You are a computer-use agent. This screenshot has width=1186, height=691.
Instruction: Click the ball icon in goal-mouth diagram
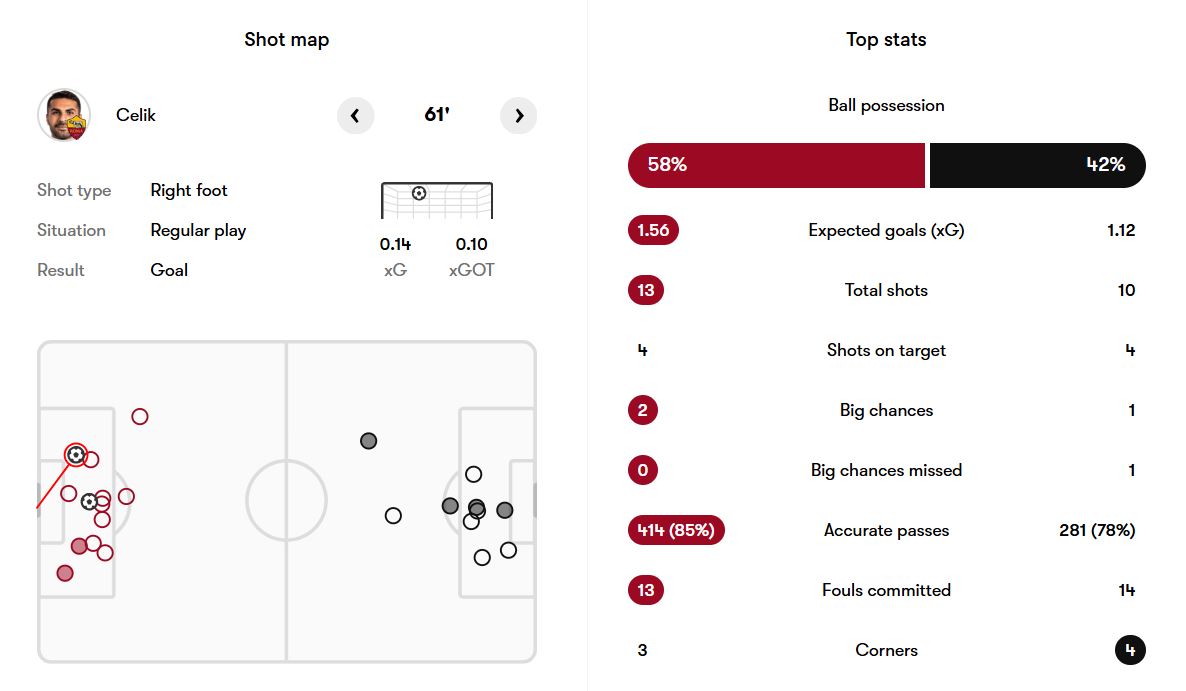419,193
